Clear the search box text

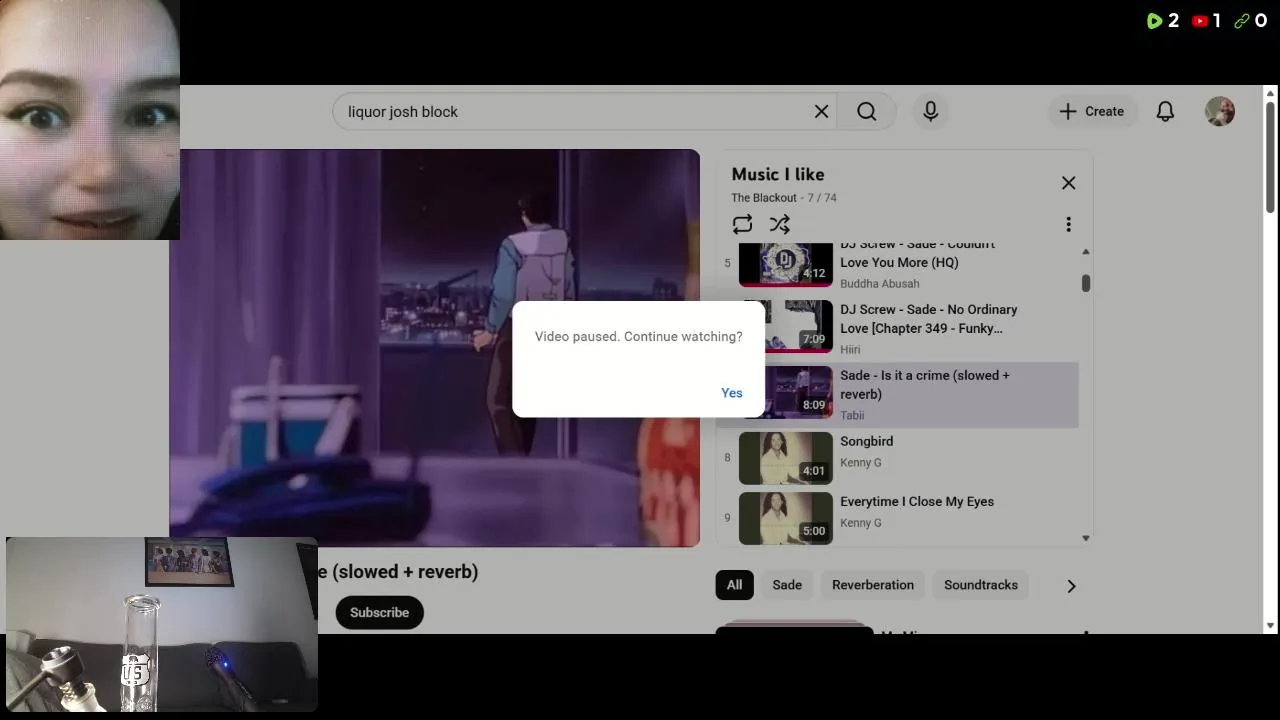point(821,112)
